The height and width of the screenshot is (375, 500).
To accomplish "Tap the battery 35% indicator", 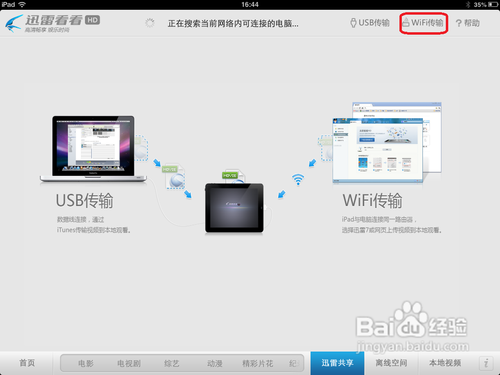I will coord(485,5).
